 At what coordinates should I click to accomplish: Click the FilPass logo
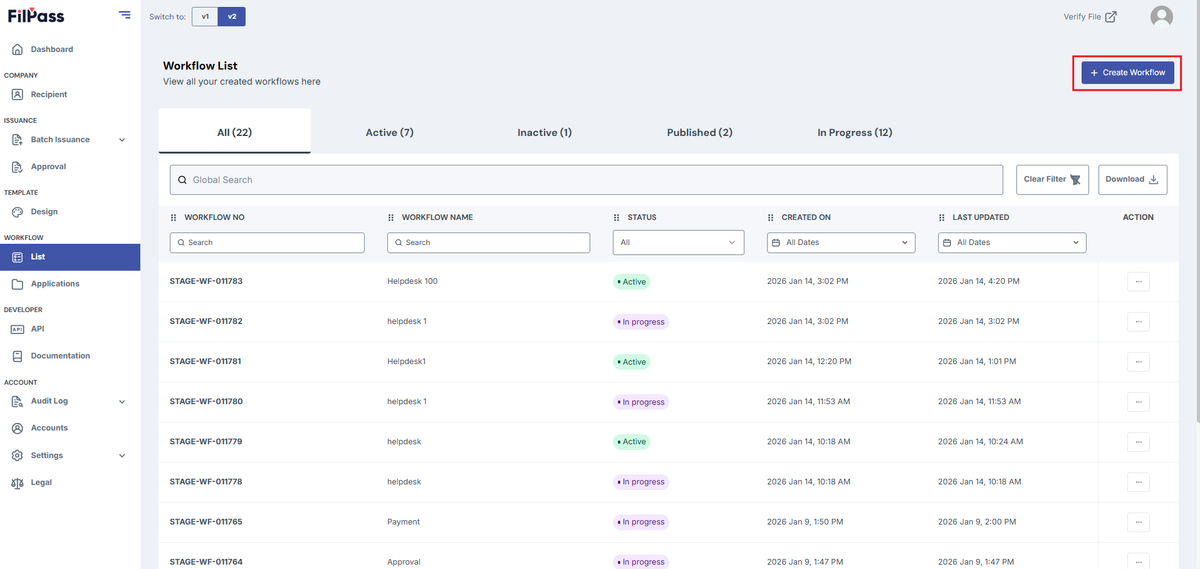pyautogui.click(x=36, y=15)
